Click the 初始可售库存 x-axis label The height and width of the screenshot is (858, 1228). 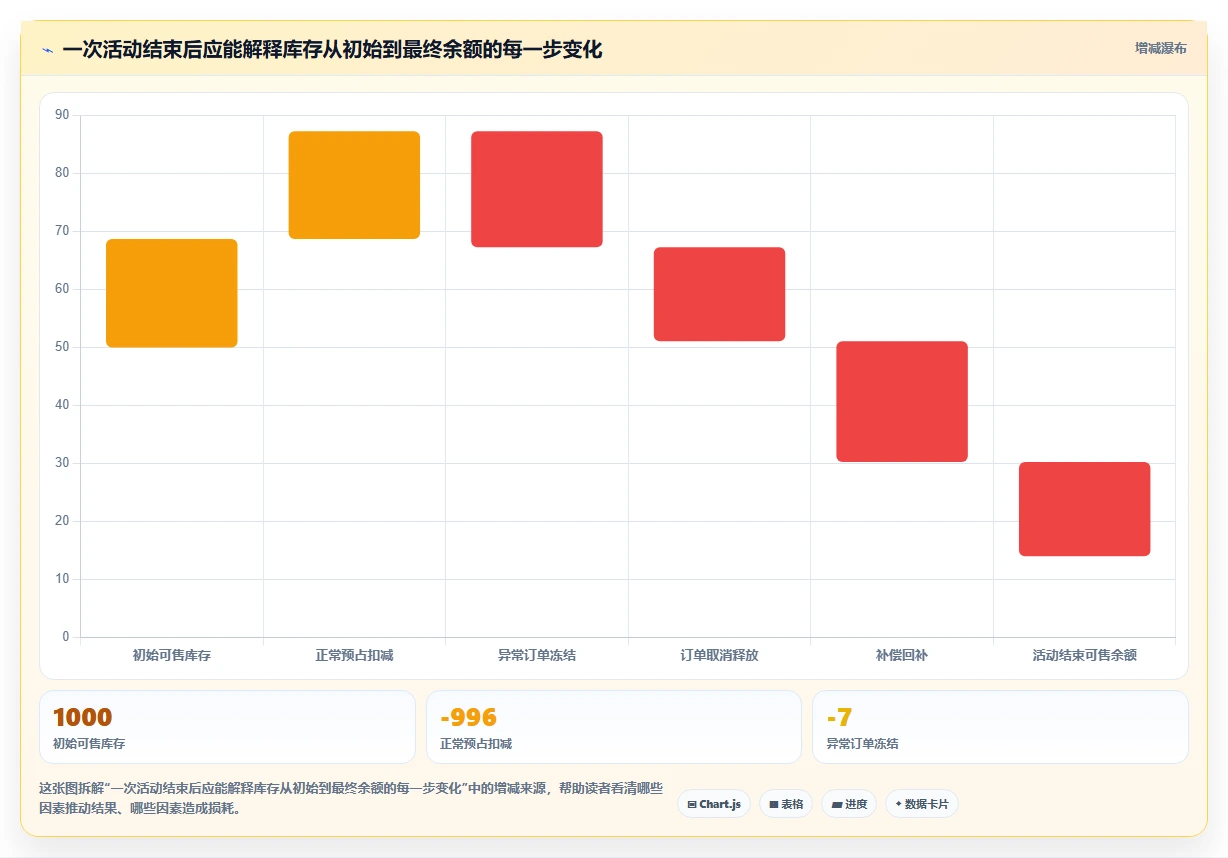click(x=172, y=656)
